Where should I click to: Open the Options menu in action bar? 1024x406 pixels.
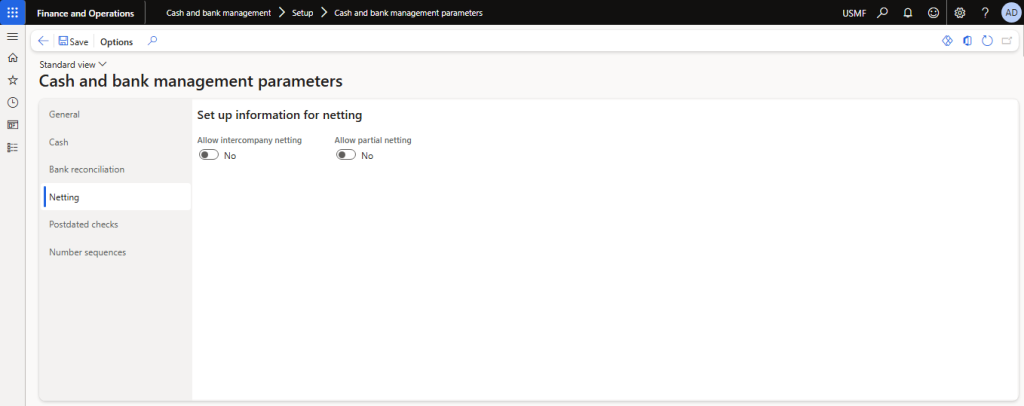(116, 42)
